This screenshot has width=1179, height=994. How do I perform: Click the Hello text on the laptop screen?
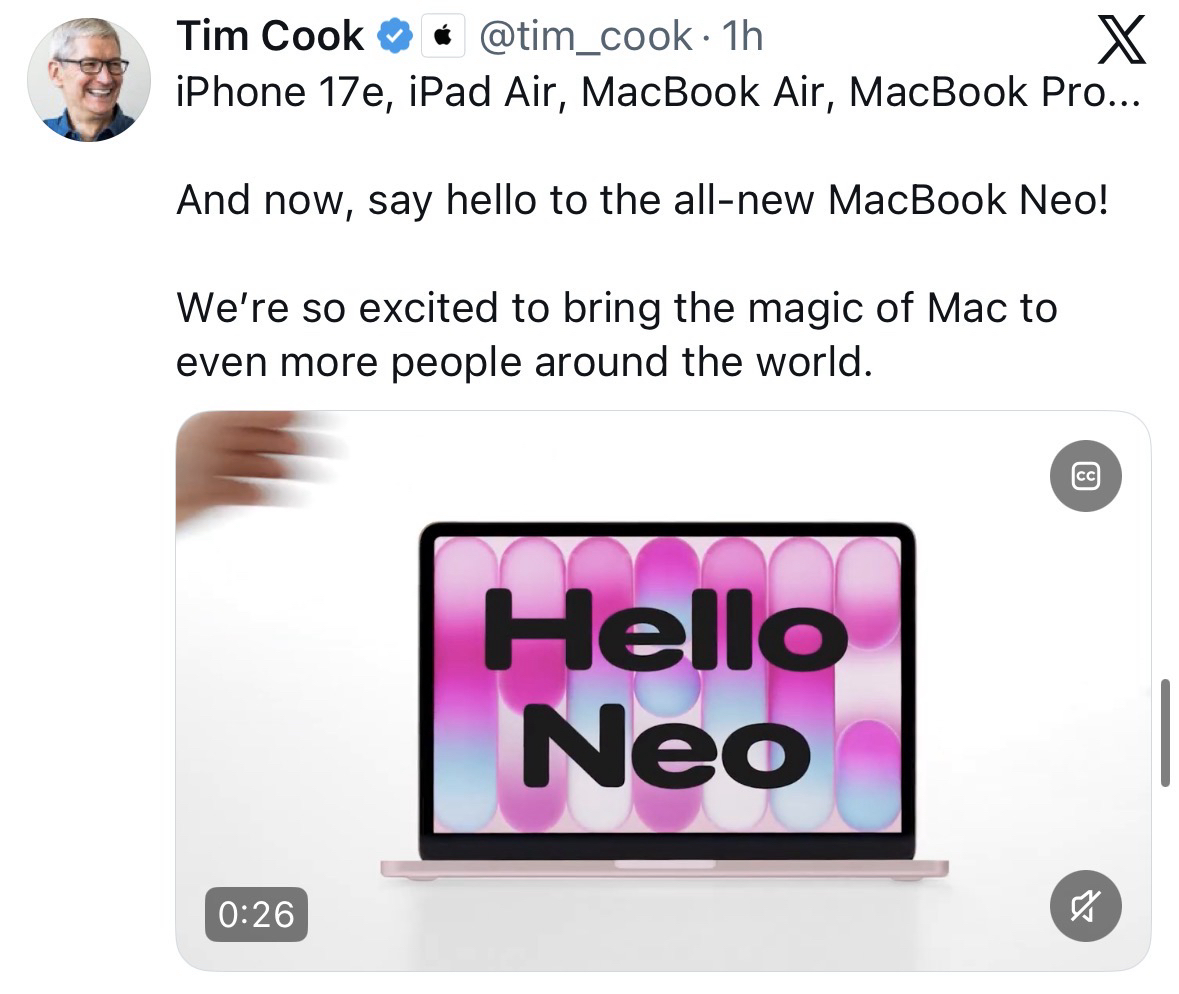coord(665,630)
